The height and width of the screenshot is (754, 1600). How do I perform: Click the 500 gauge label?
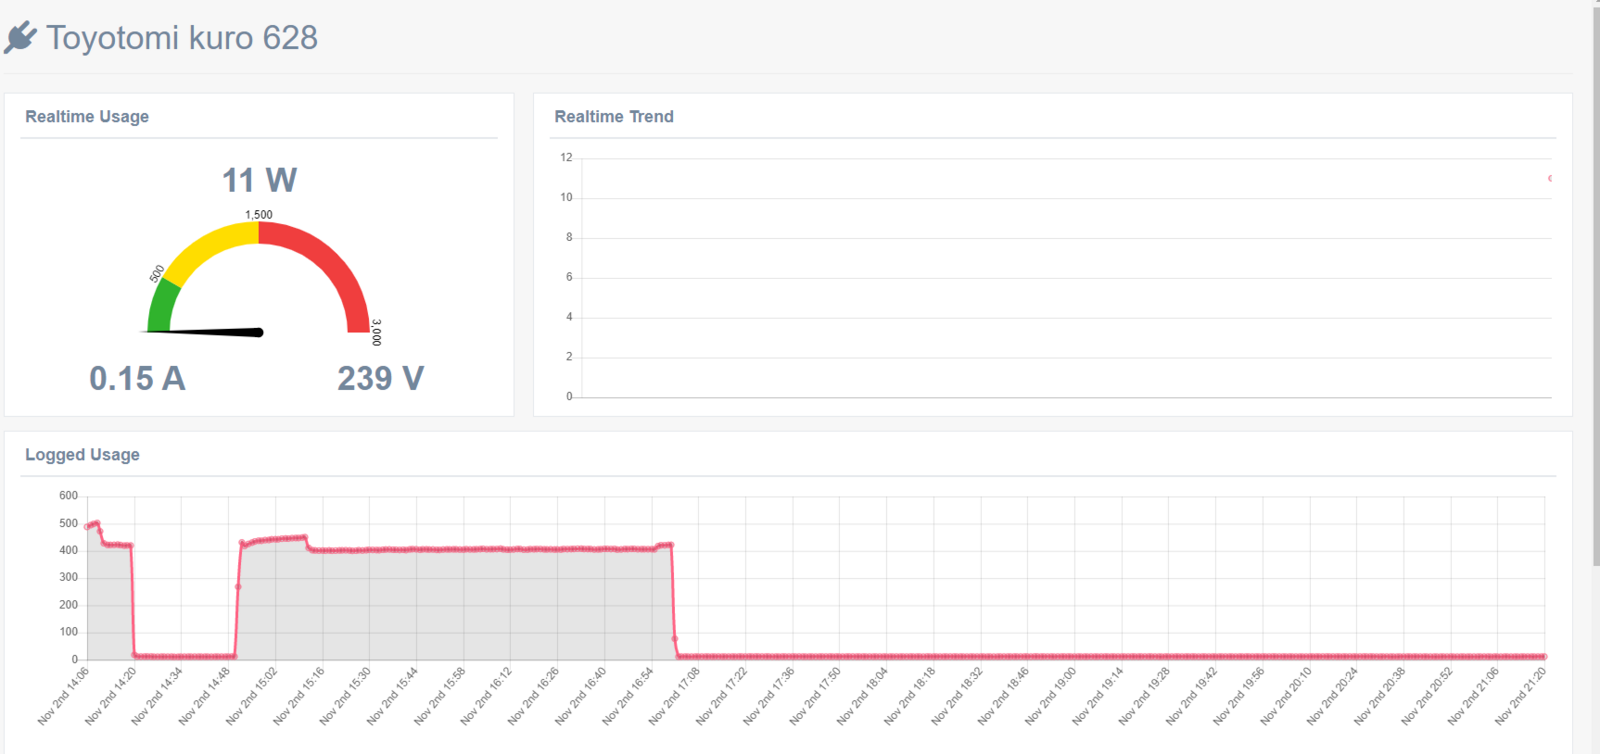click(x=157, y=273)
